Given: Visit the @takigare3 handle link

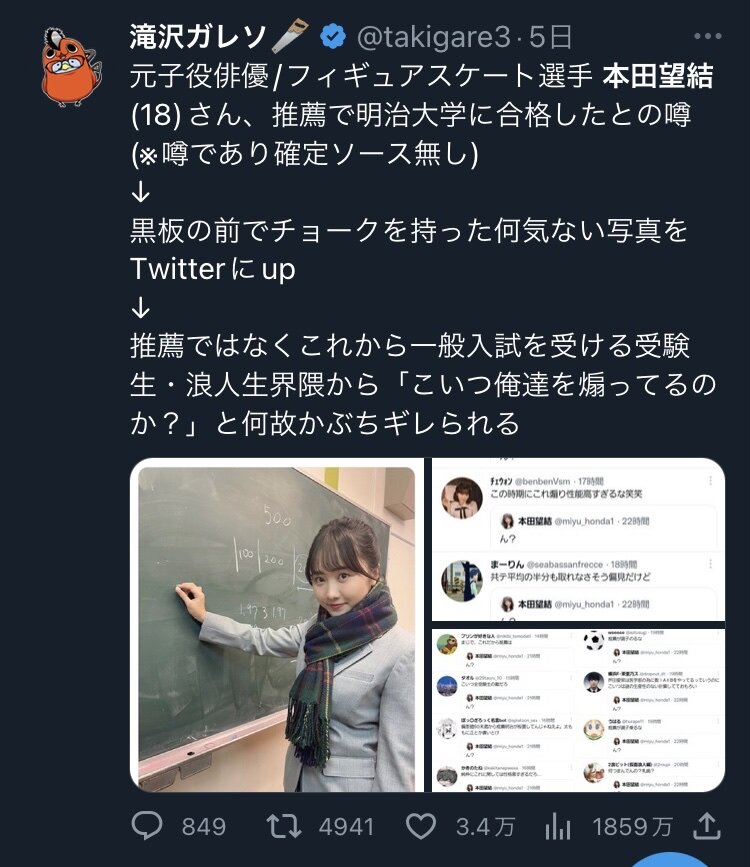Looking at the screenshot, I should point(434,36).
